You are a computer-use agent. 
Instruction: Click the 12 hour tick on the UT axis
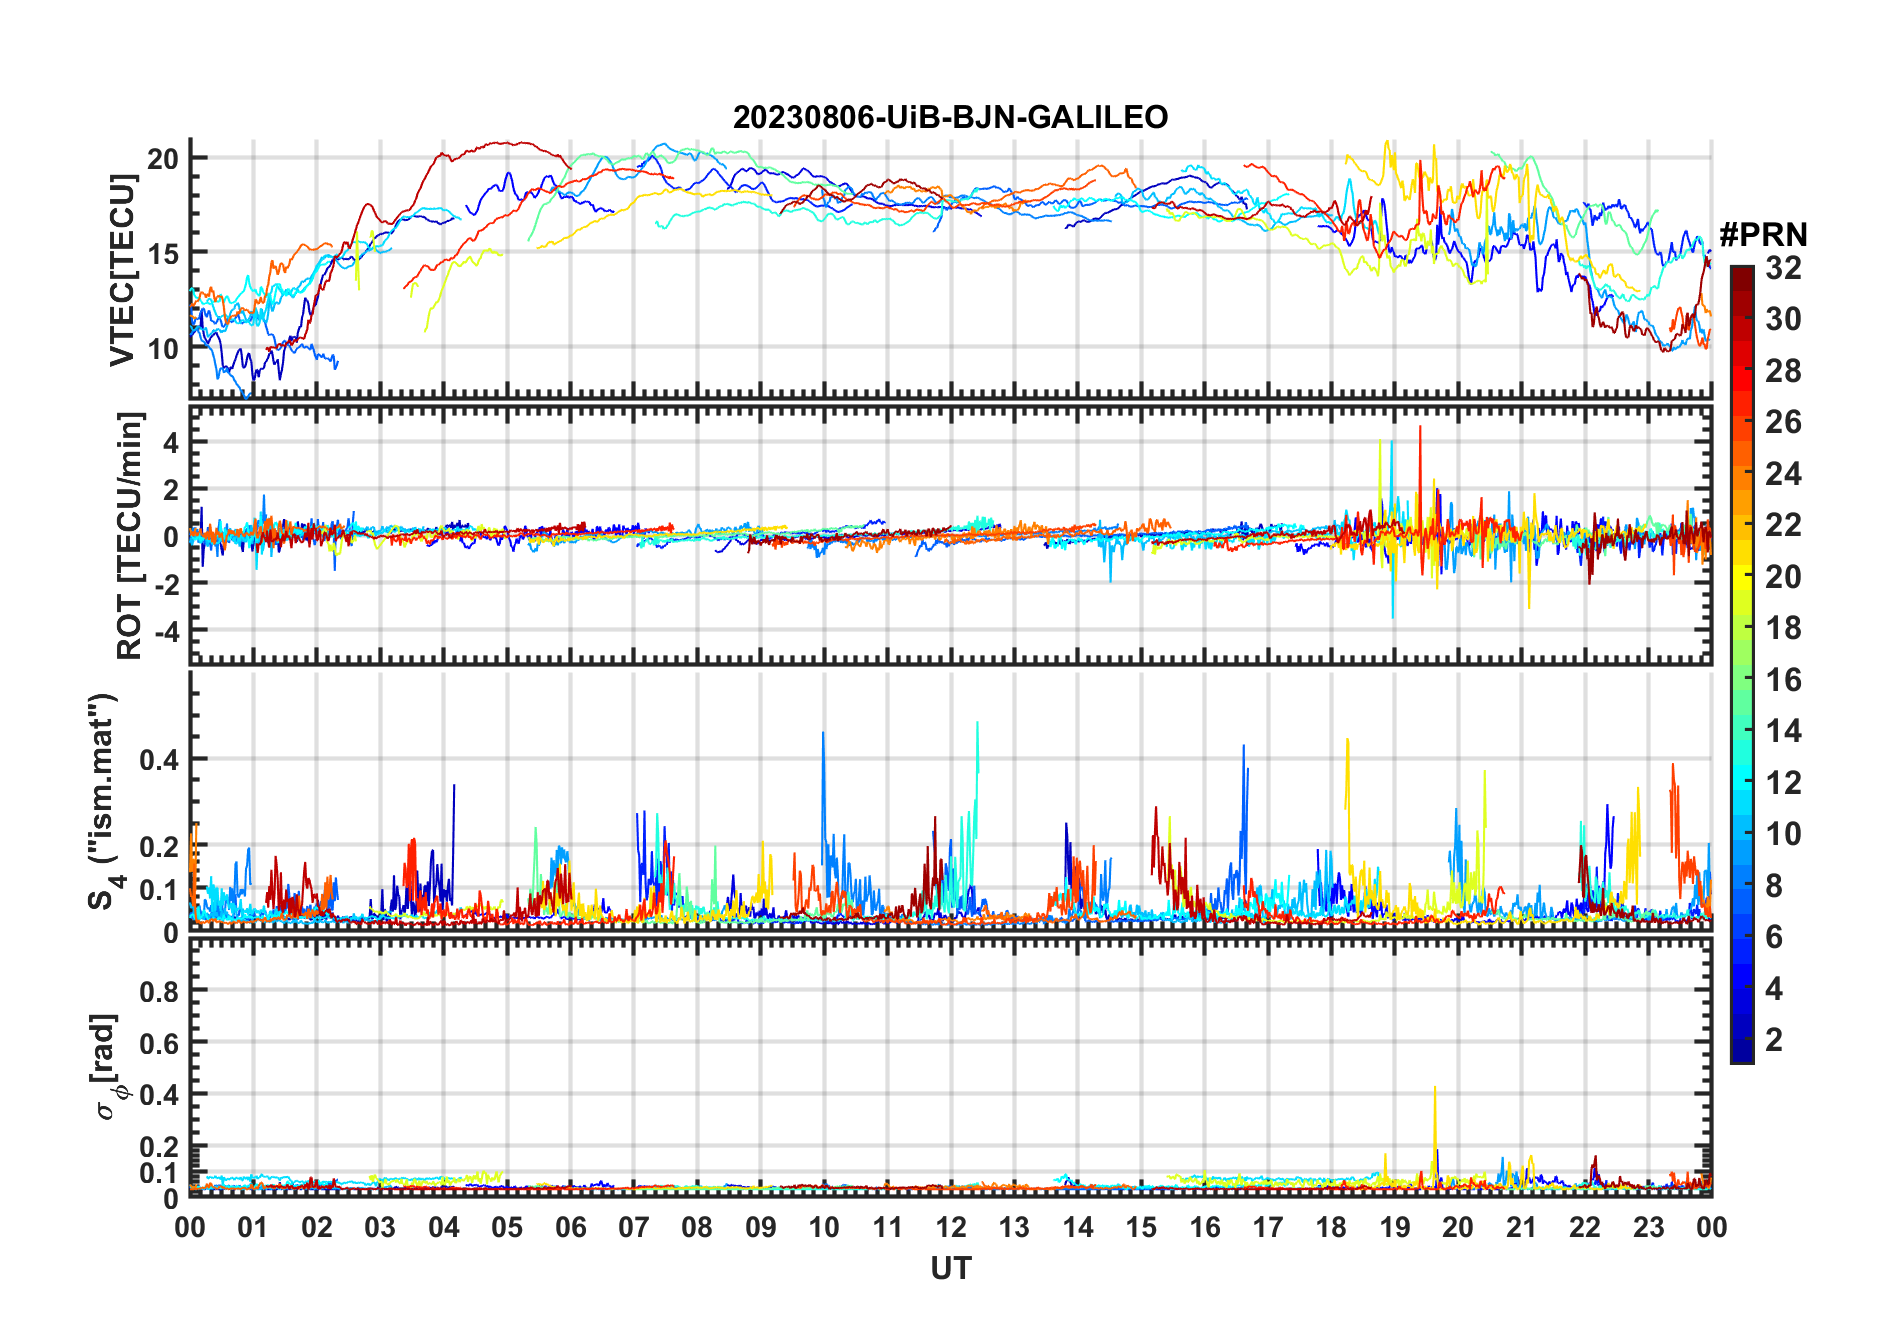coord(951,1228)
